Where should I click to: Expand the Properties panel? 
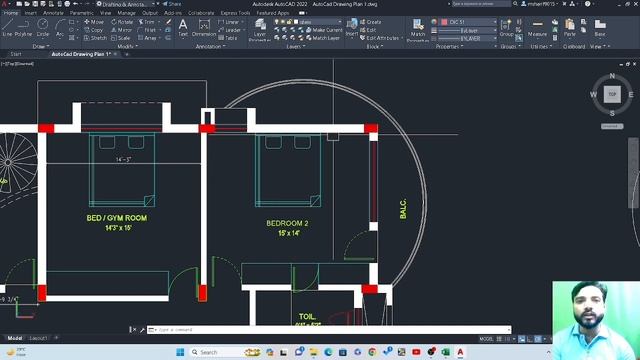point(449,47)
